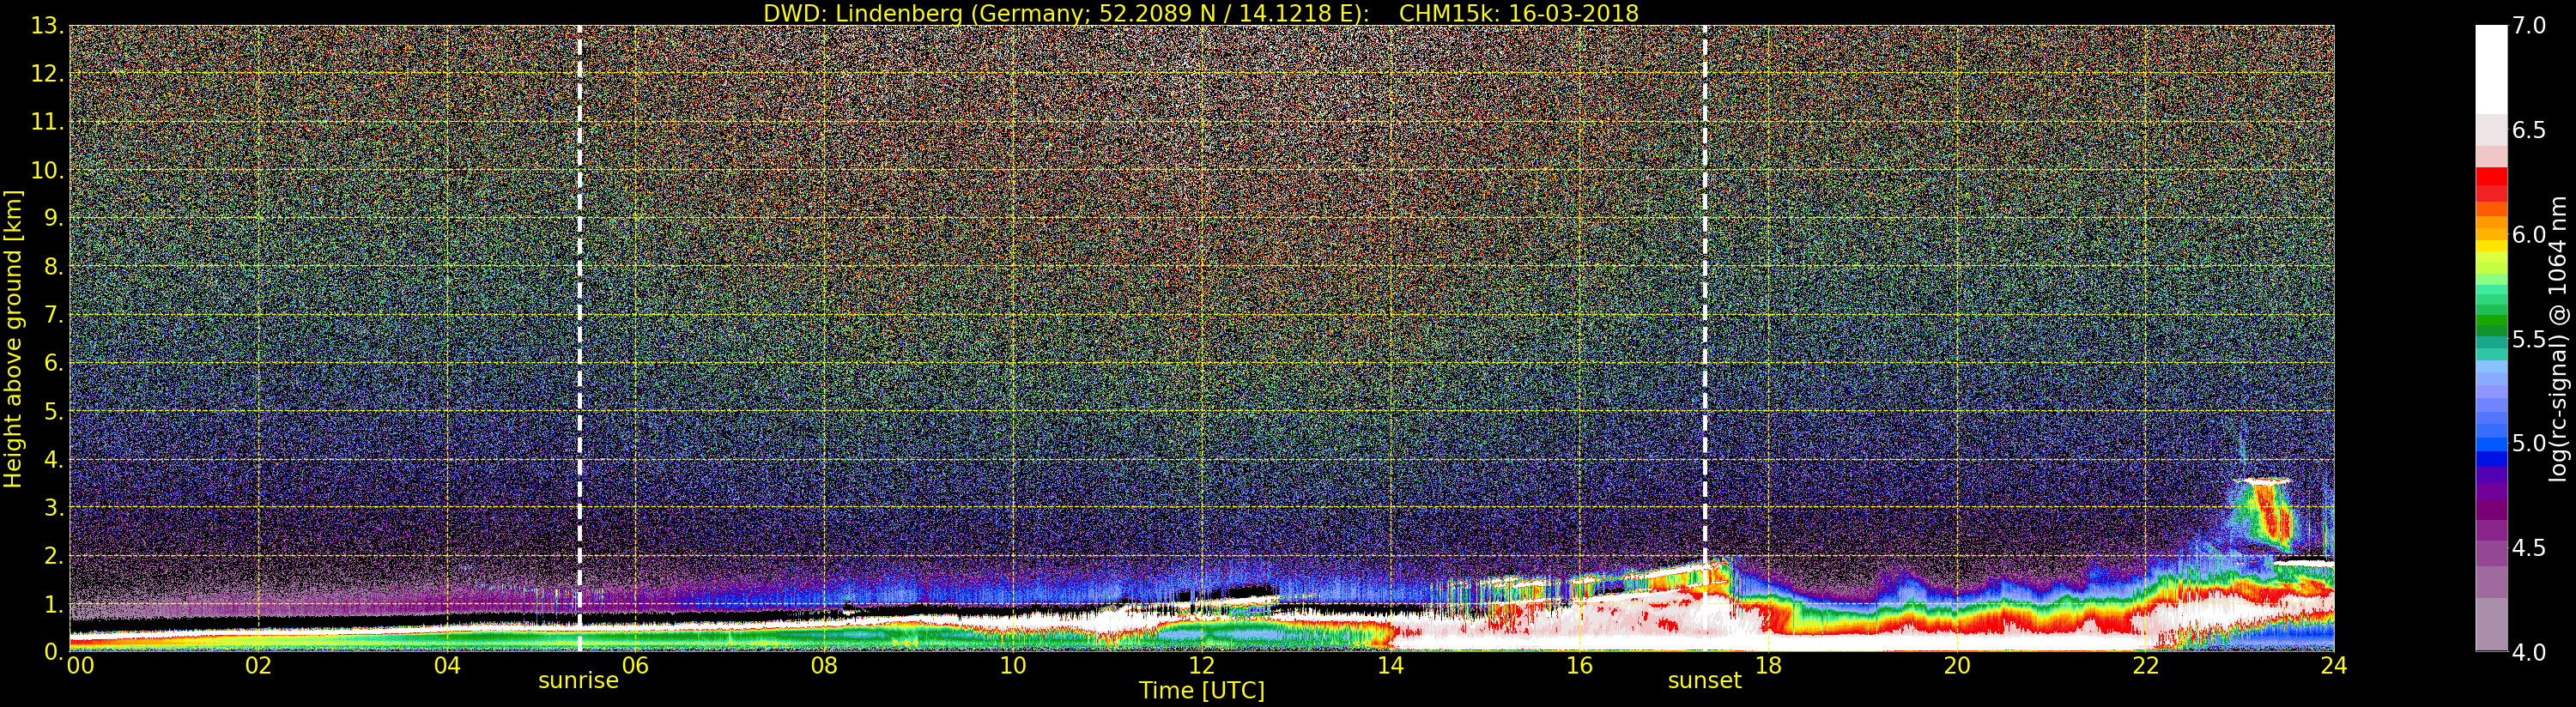Screen dimensions: 2576x707
Task: Click the '00' tick on the time axis
Action: tap(80, 666)
